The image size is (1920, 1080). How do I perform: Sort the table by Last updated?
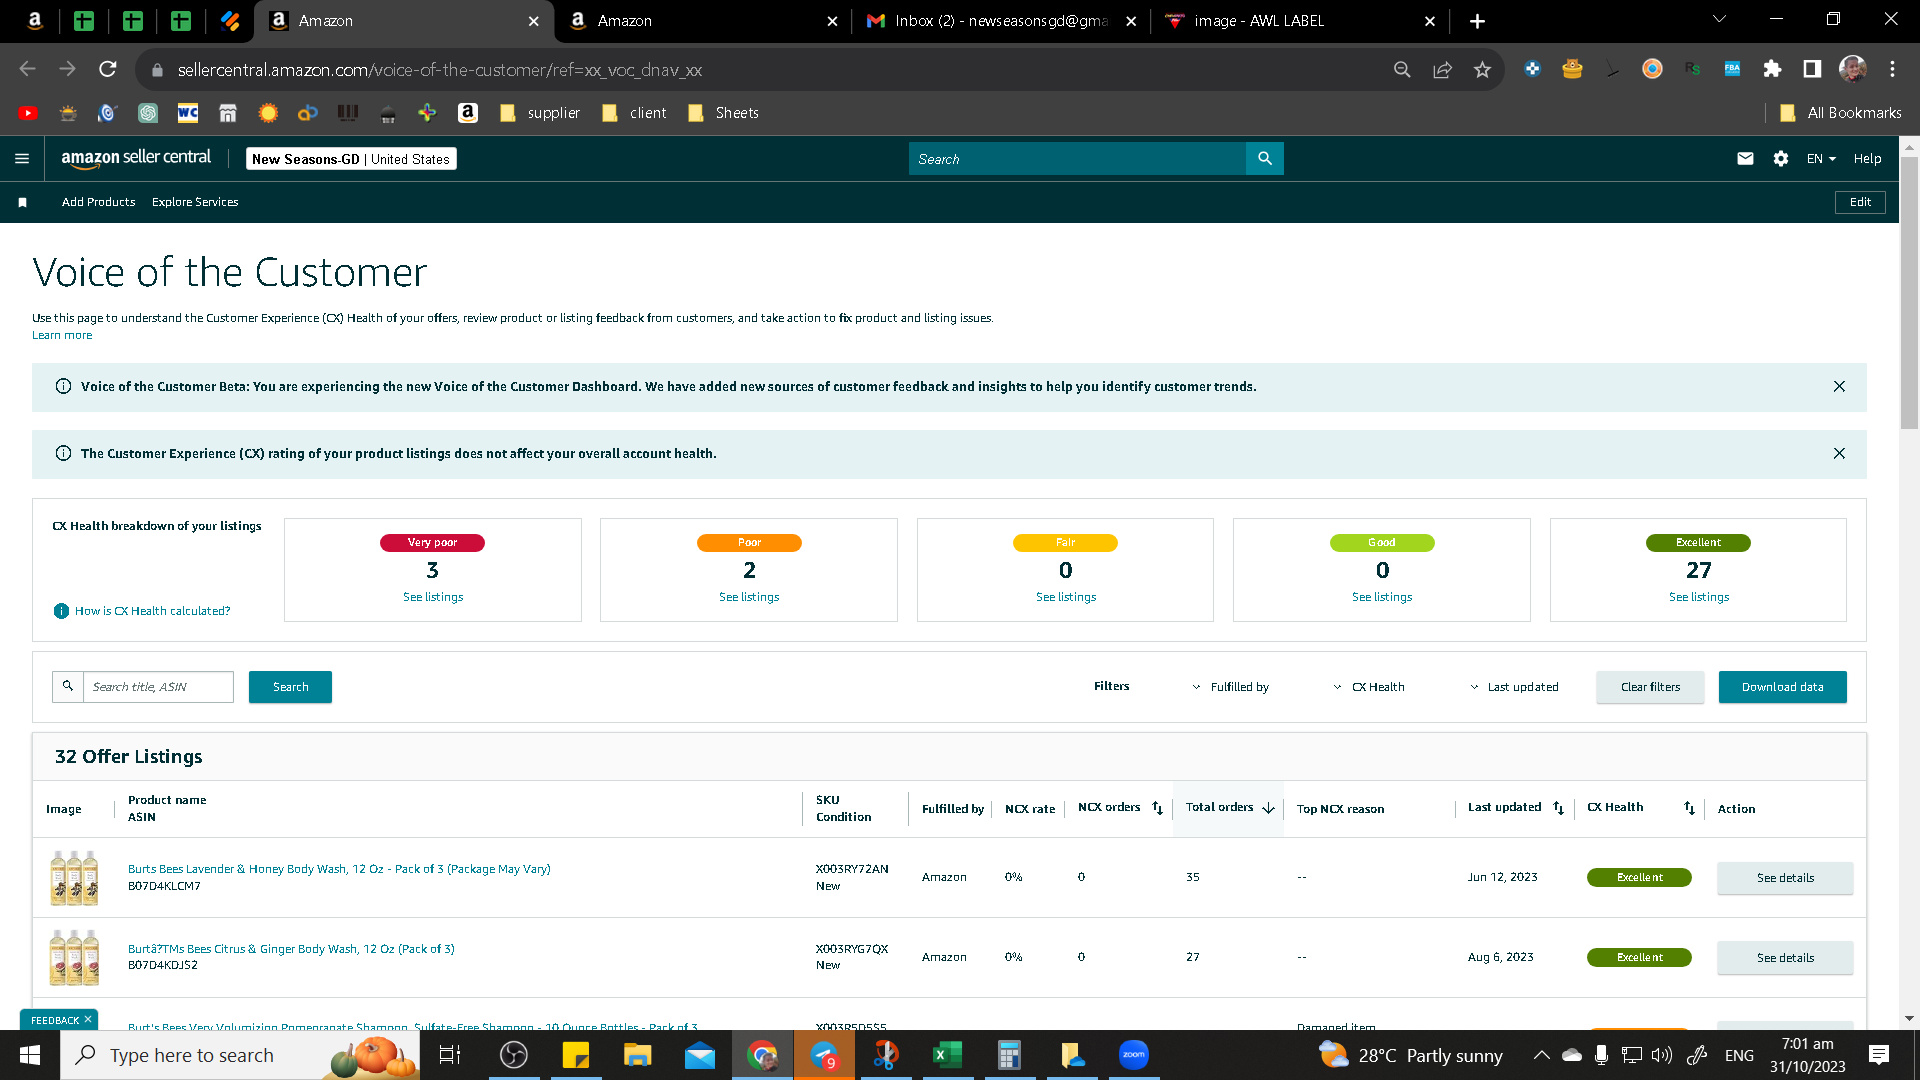1558,808
